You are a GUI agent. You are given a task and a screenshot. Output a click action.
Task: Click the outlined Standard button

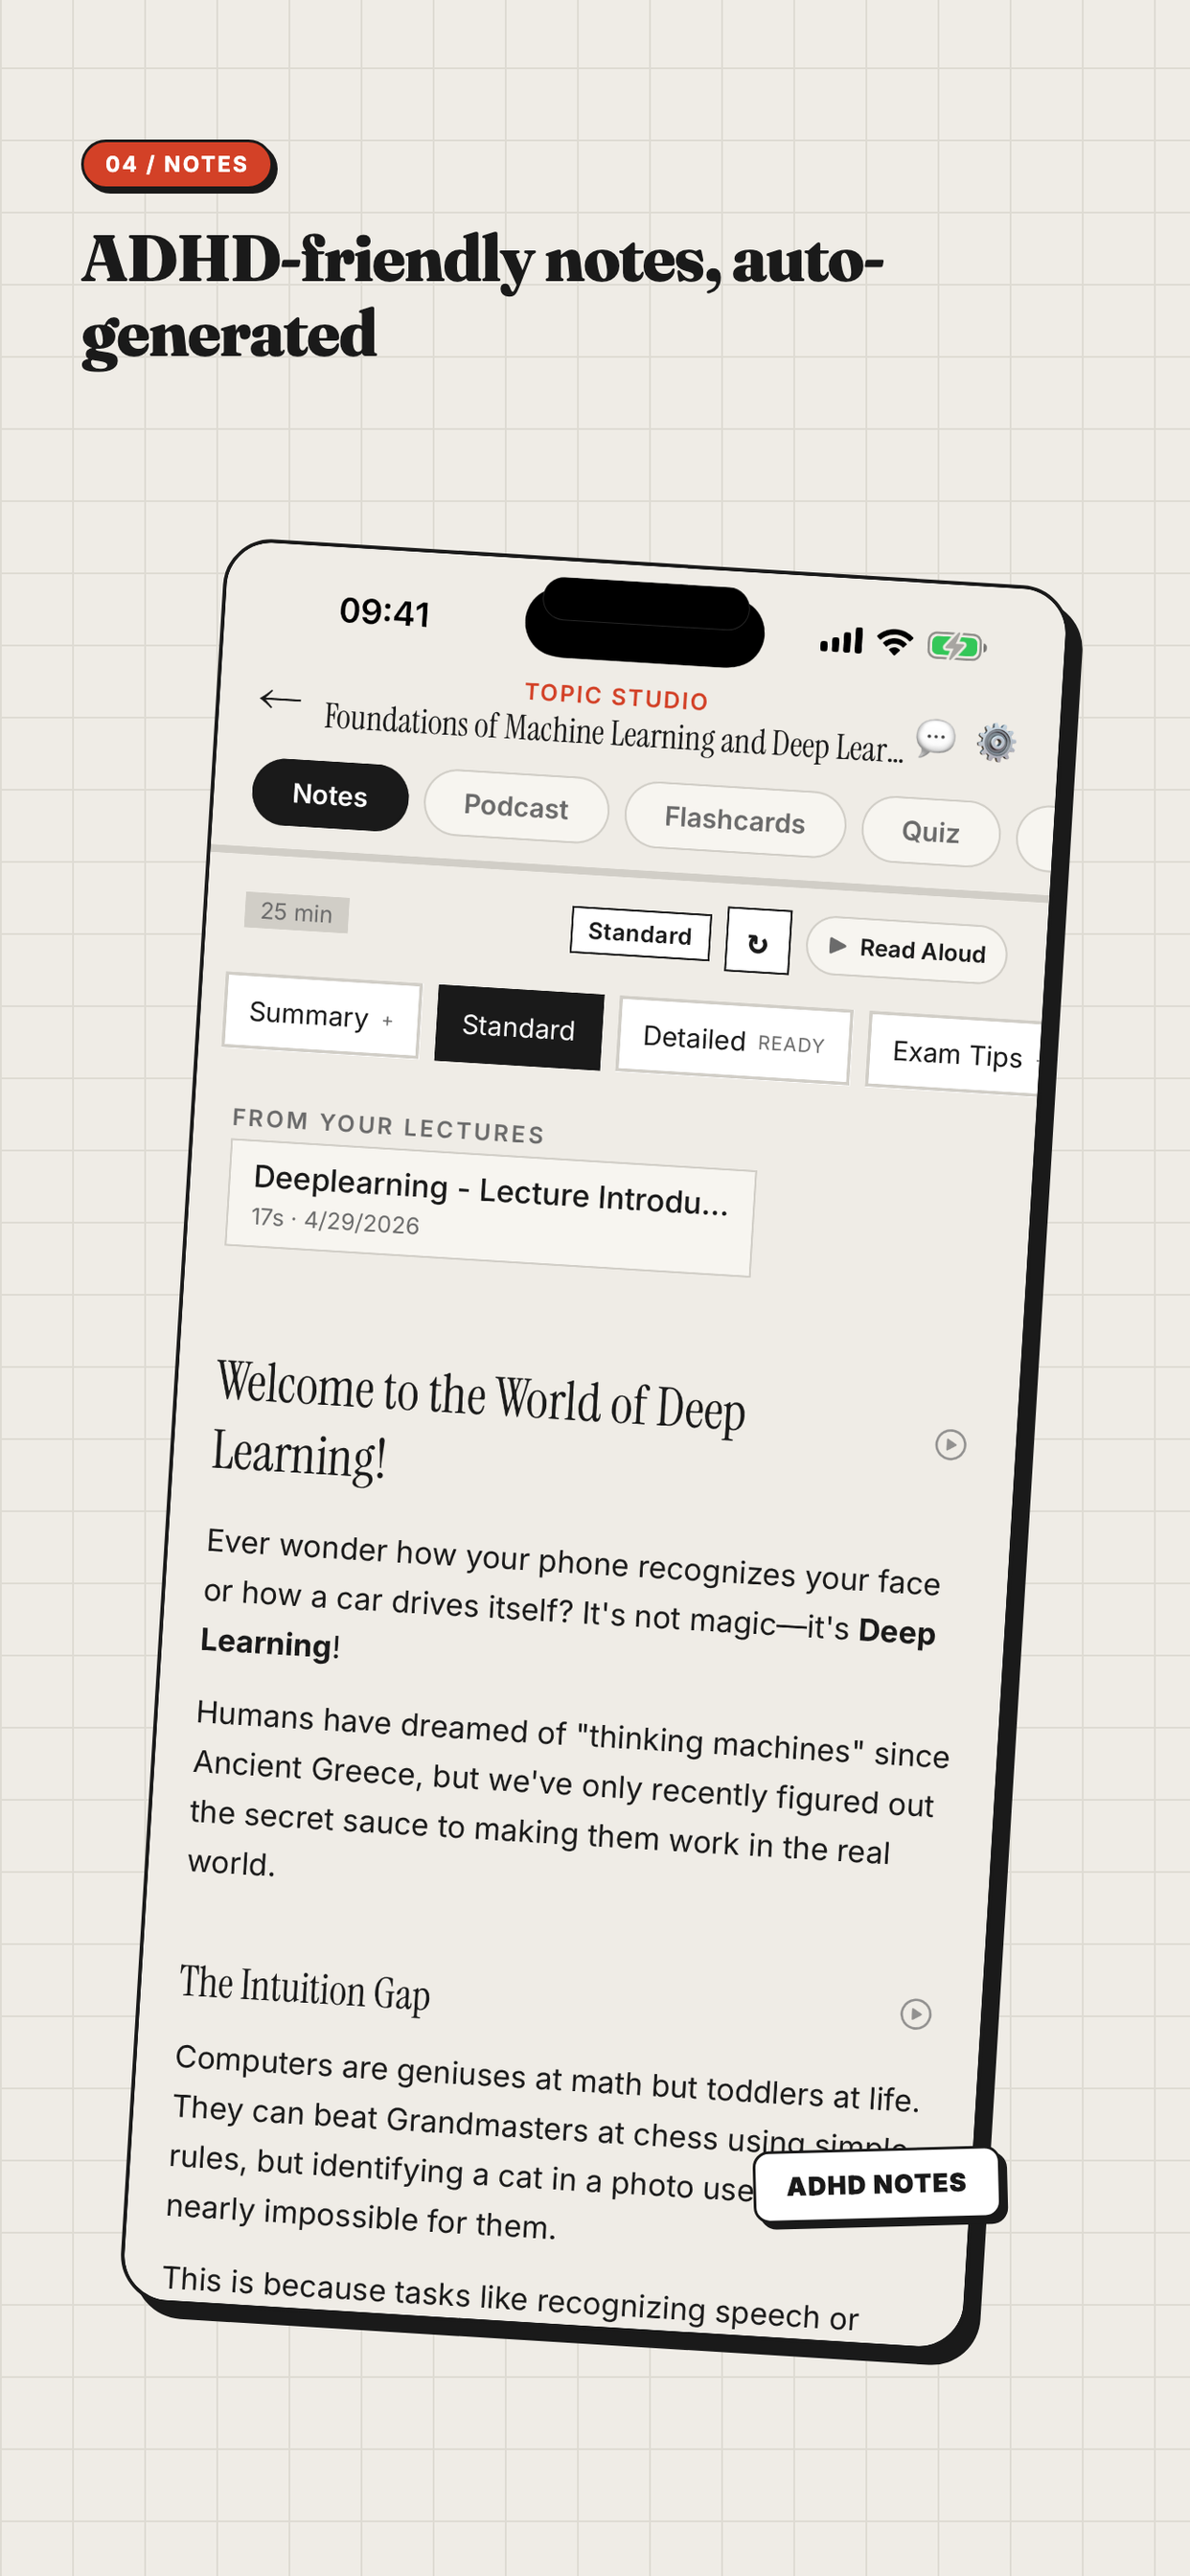click(x=640, y=933)
